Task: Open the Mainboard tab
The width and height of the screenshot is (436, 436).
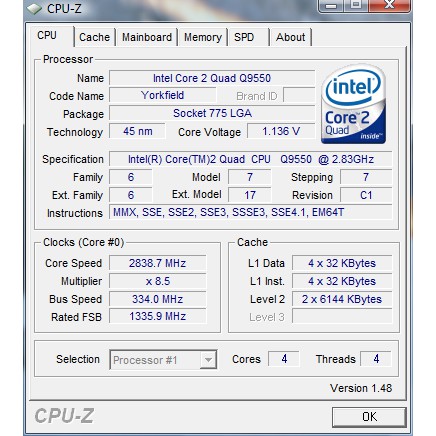Action: [x=147, y=37]
